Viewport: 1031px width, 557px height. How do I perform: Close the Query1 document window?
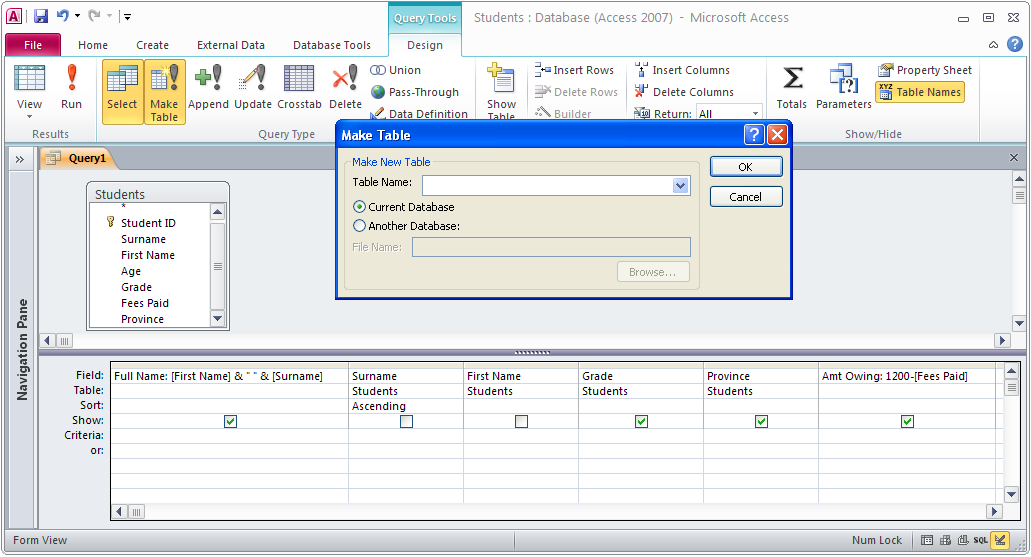point(1013,158)
